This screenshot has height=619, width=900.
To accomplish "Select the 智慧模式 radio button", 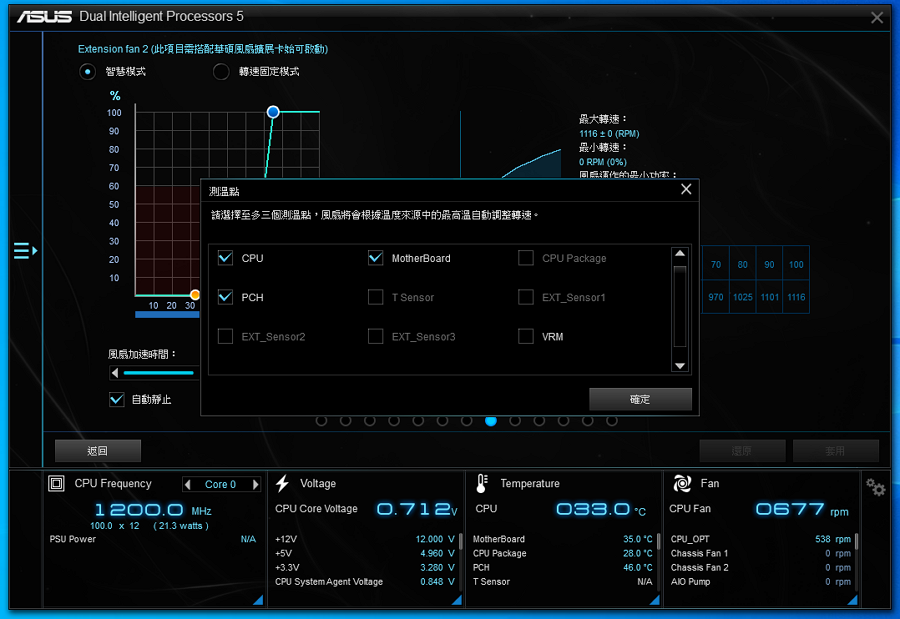I will [87, 72].
